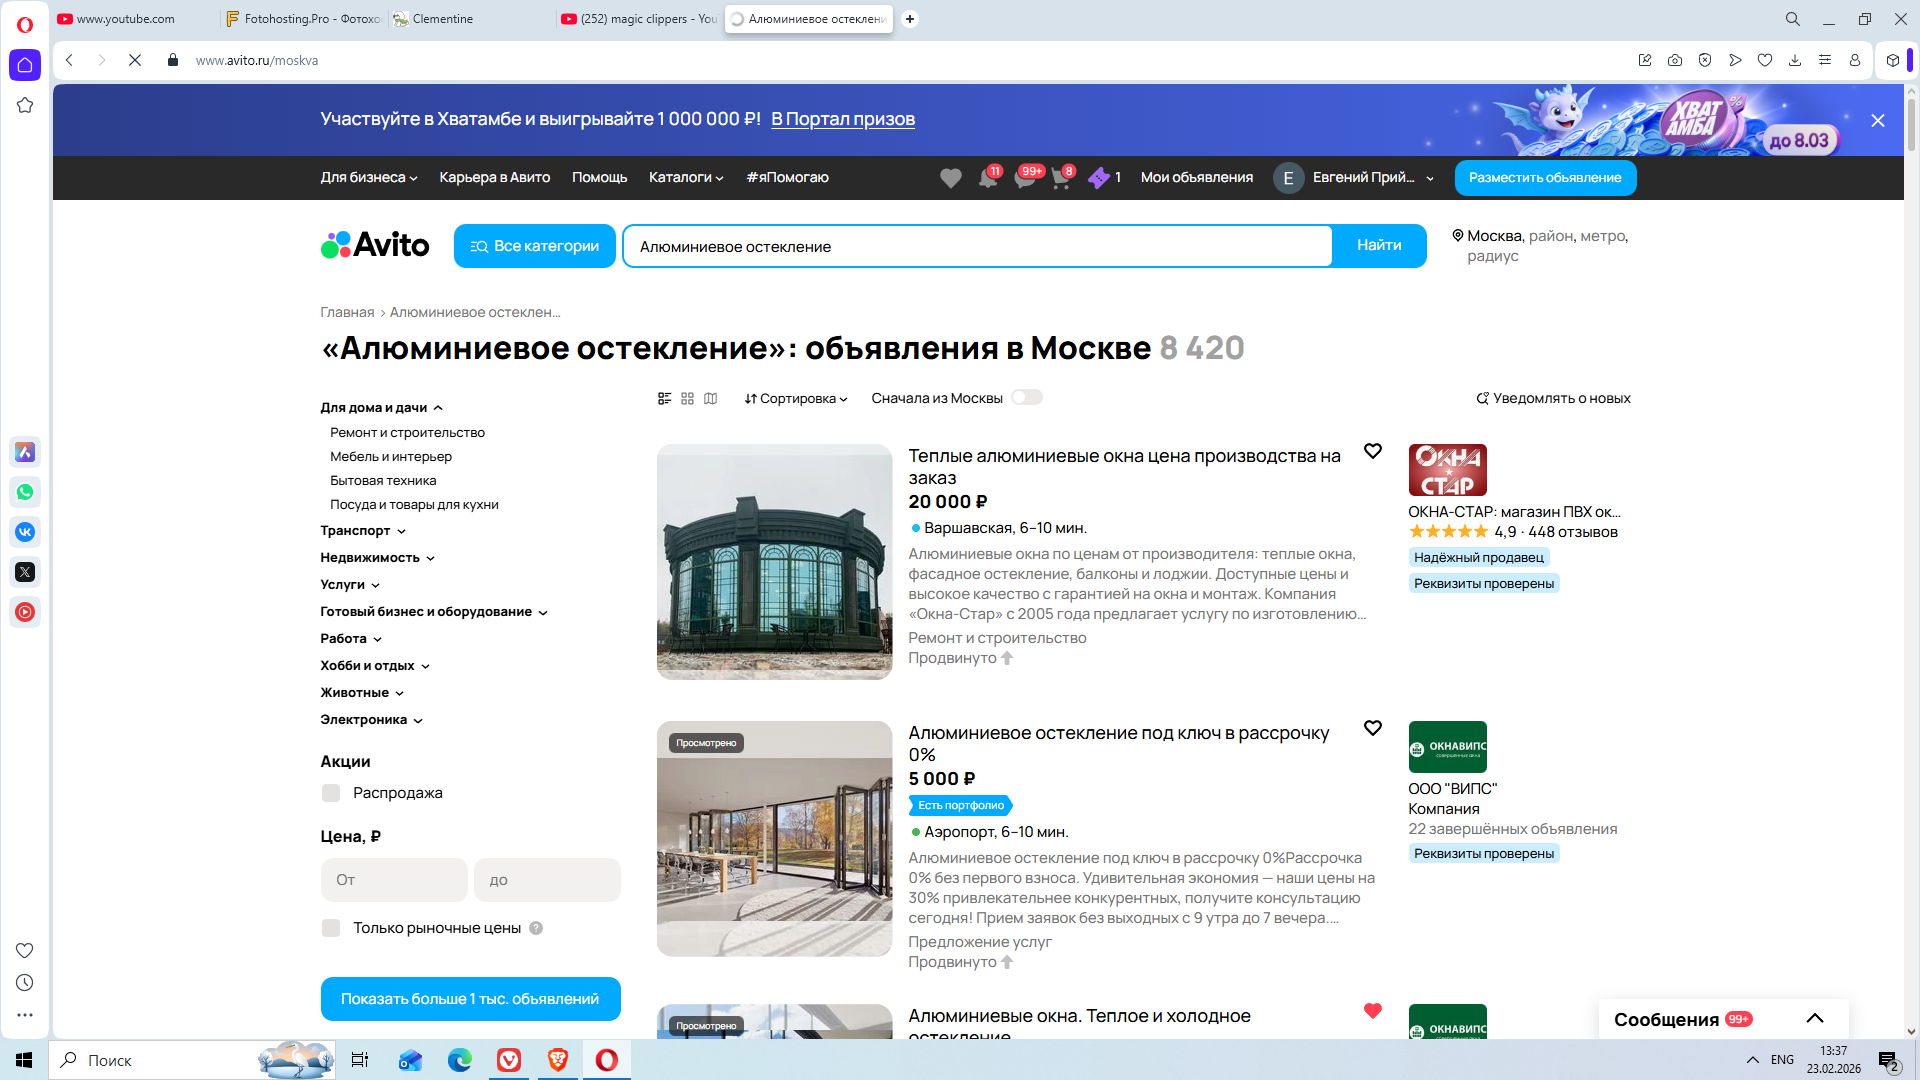The image size is (1920, 1080).
Task: Open notifications bell in Avito header
Action: (987, 178)
